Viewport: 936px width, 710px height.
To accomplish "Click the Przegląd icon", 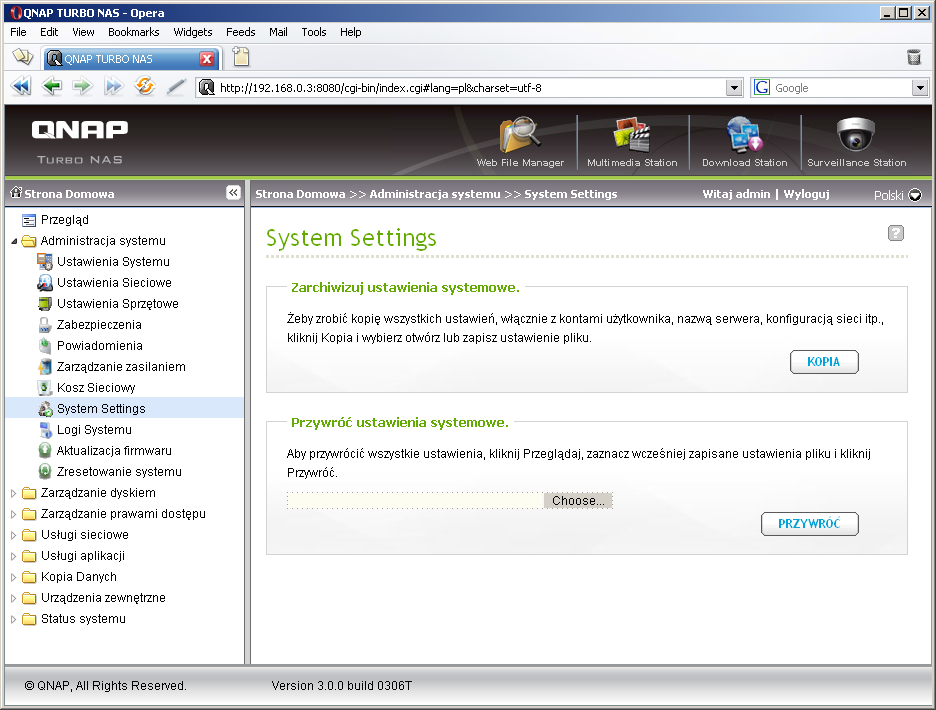I will coord(29,220).
